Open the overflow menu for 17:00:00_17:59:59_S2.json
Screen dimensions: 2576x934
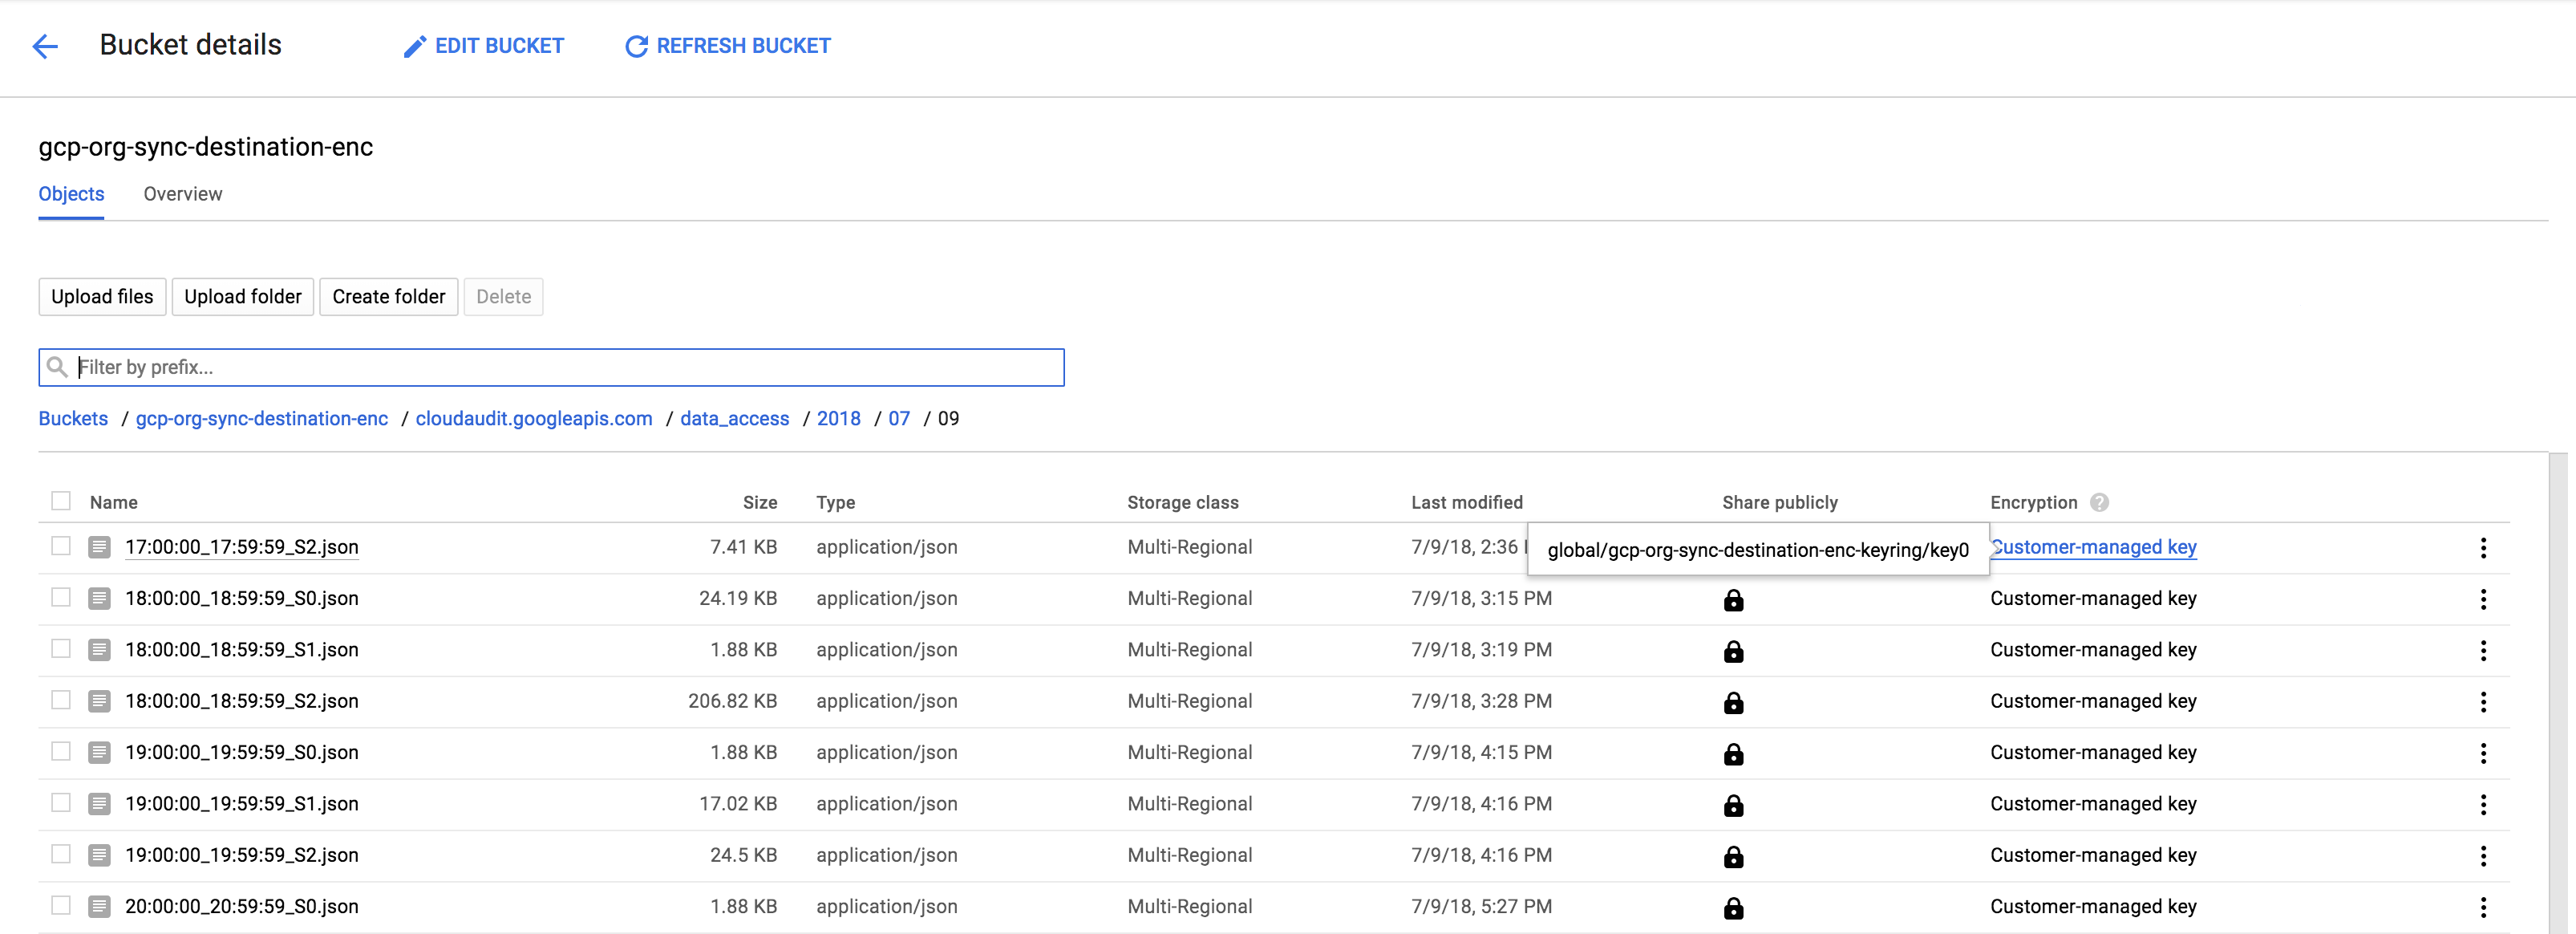point(2484,548)
